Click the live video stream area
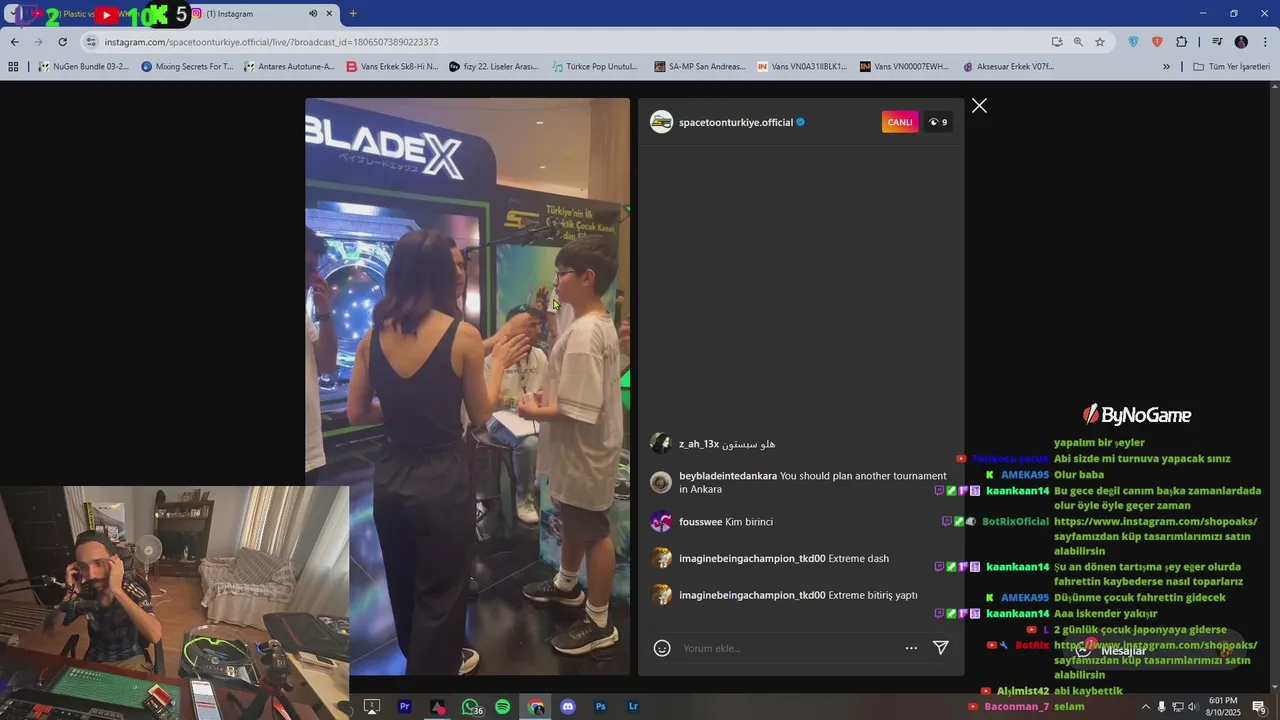The height and width of the screenshot is (720, 1280). point(467,386)
